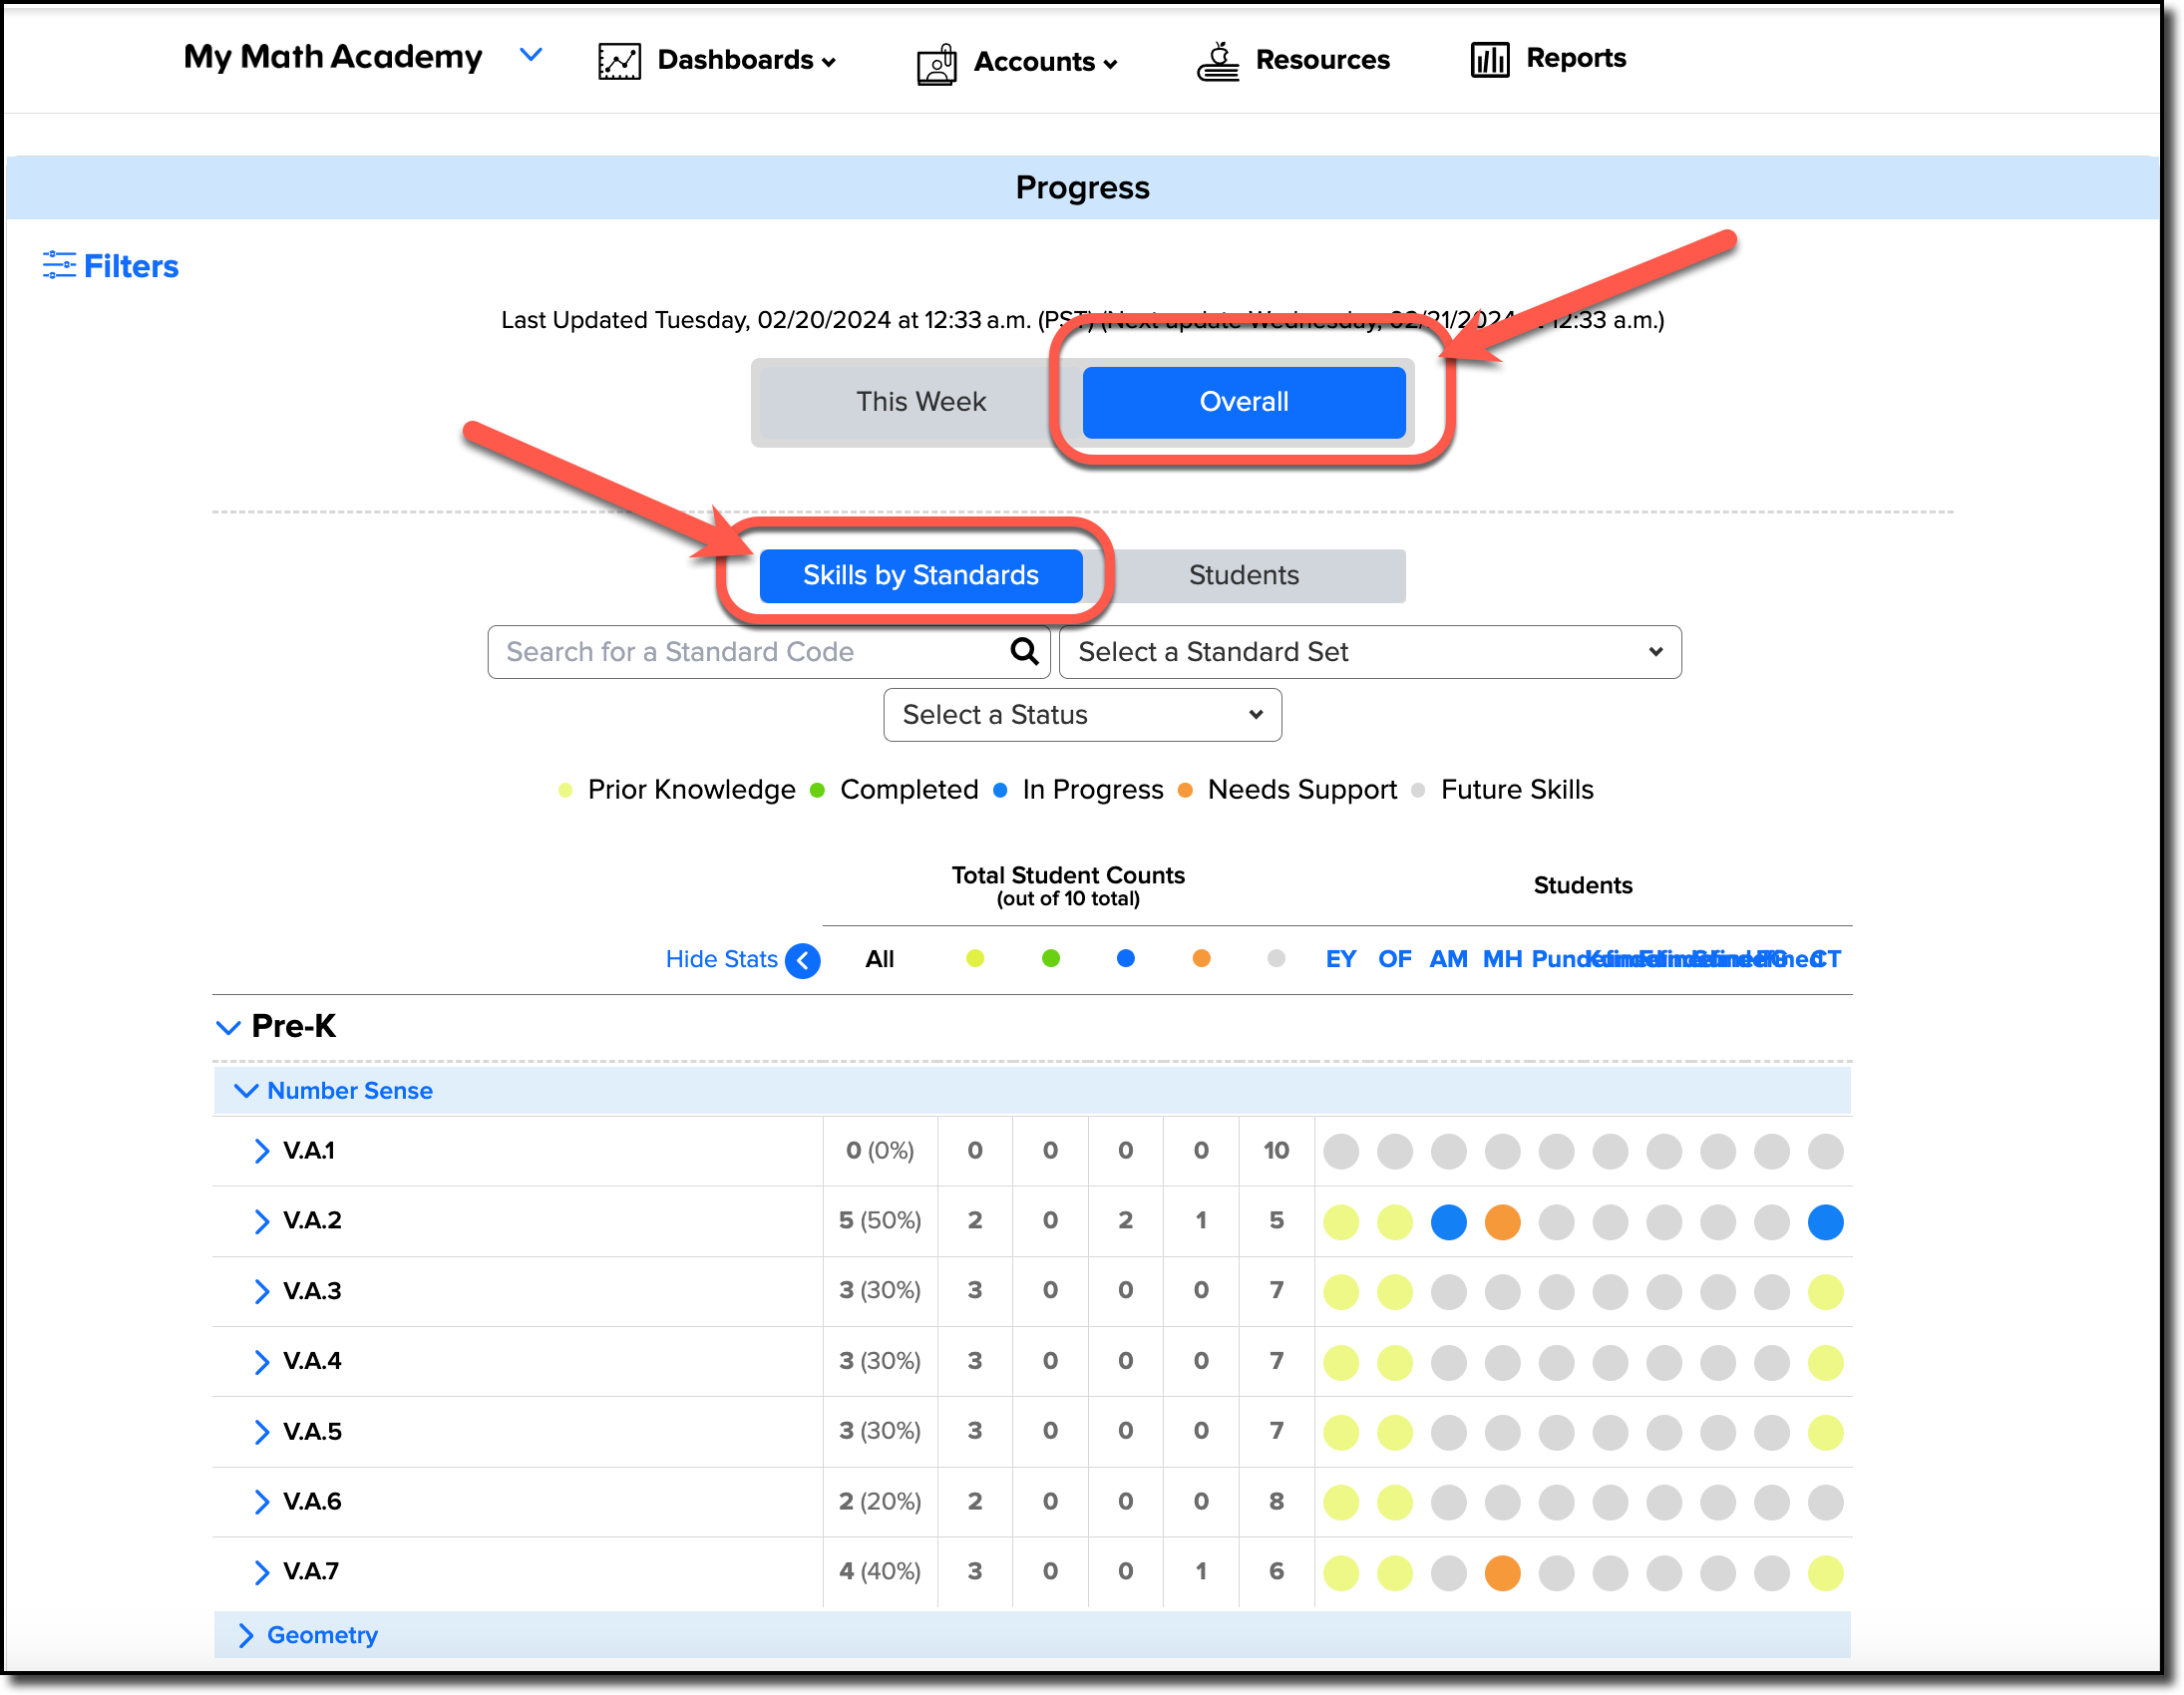
Task: Click the Accounts profile icon
Action: 937,64
